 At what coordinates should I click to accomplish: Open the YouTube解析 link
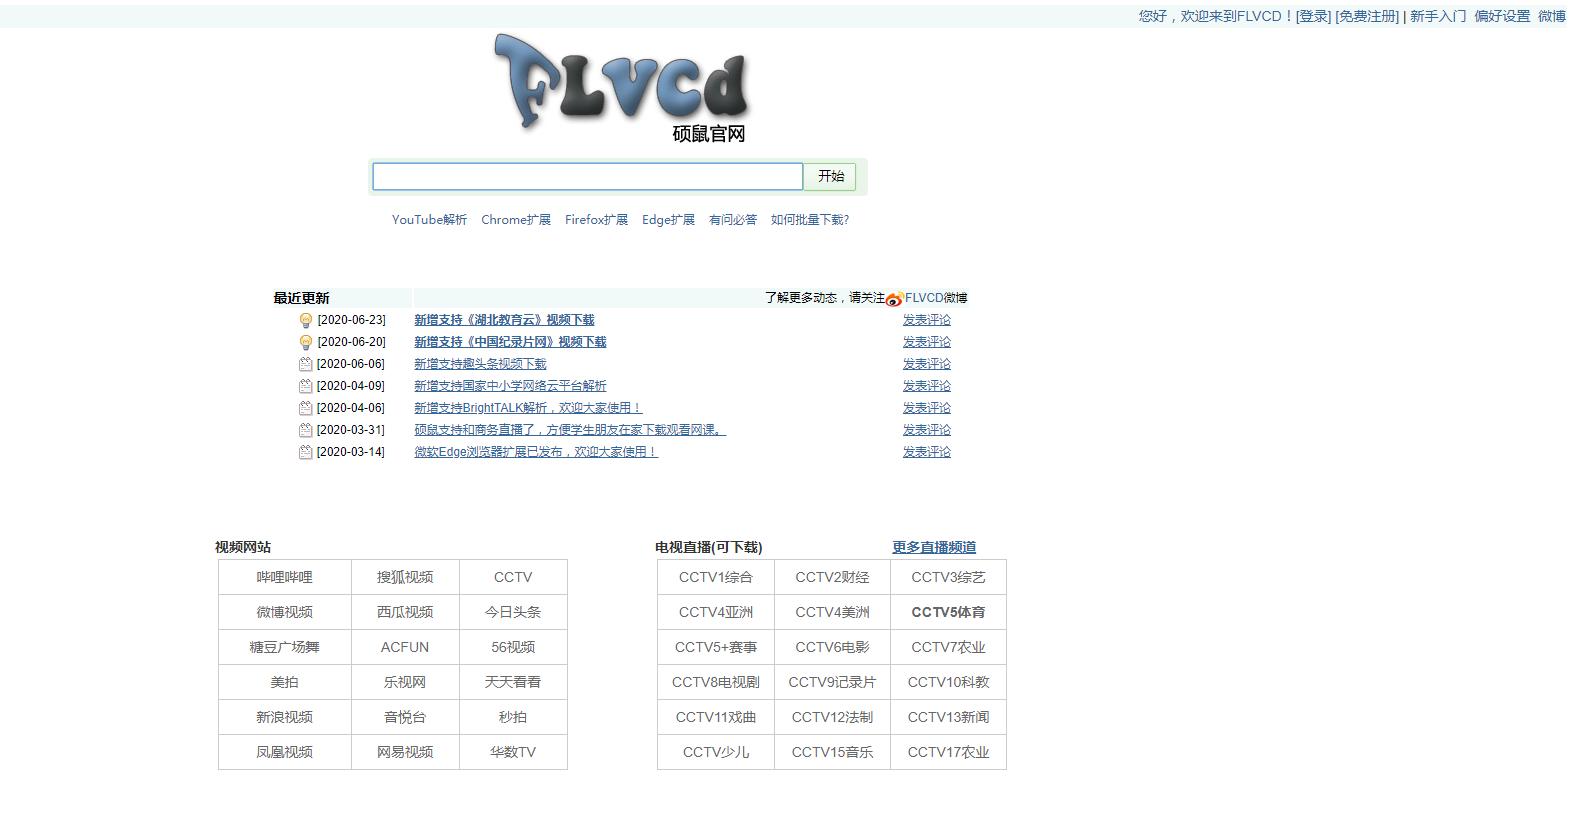[x=429, y=220]
